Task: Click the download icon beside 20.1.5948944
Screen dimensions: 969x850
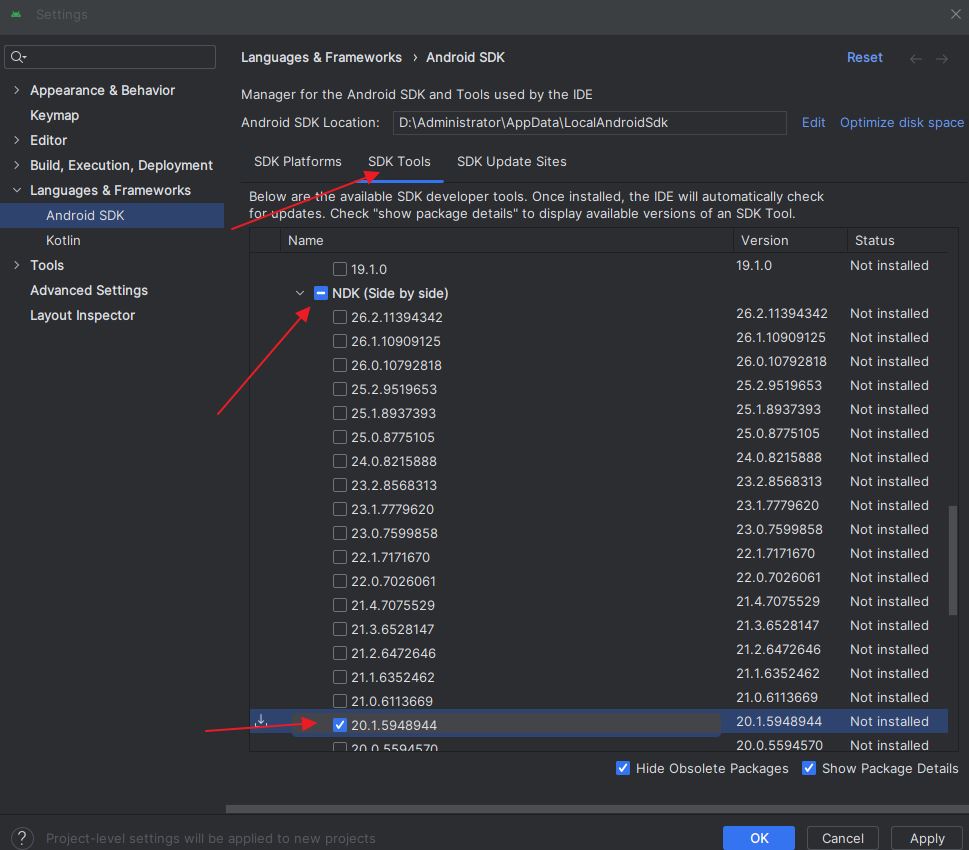Action: [261, 721]
